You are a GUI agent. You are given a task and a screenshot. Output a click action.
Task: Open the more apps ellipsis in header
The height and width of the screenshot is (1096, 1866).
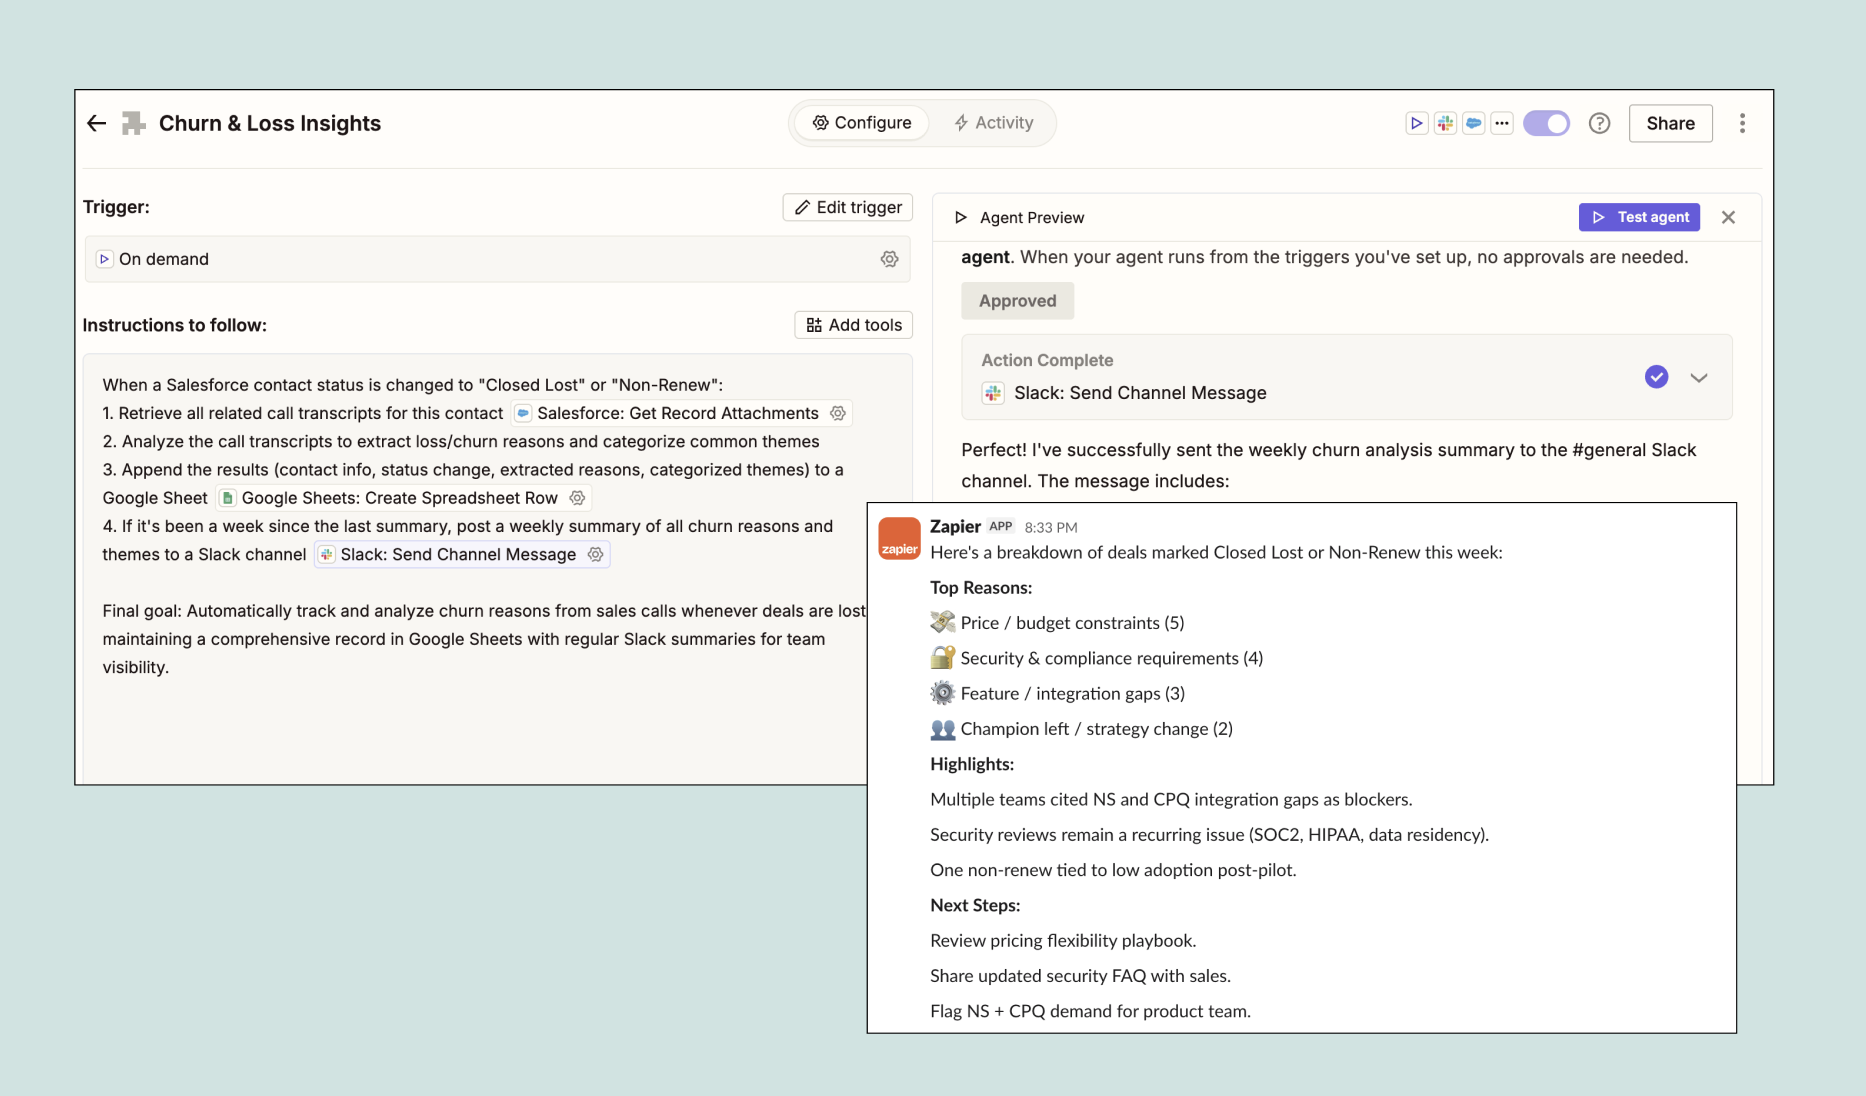point(1502,123)
